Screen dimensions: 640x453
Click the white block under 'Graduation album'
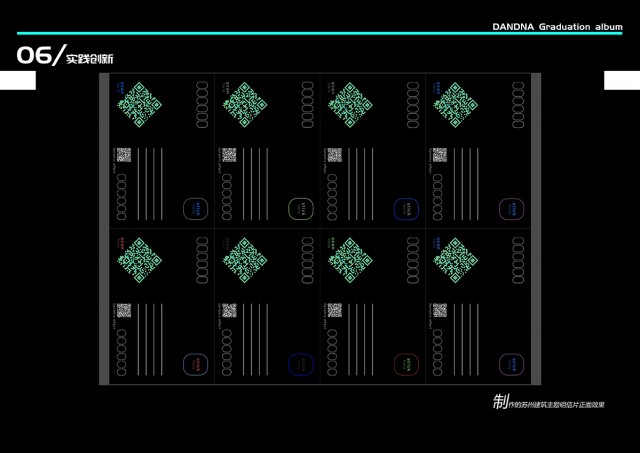[622, 80]
